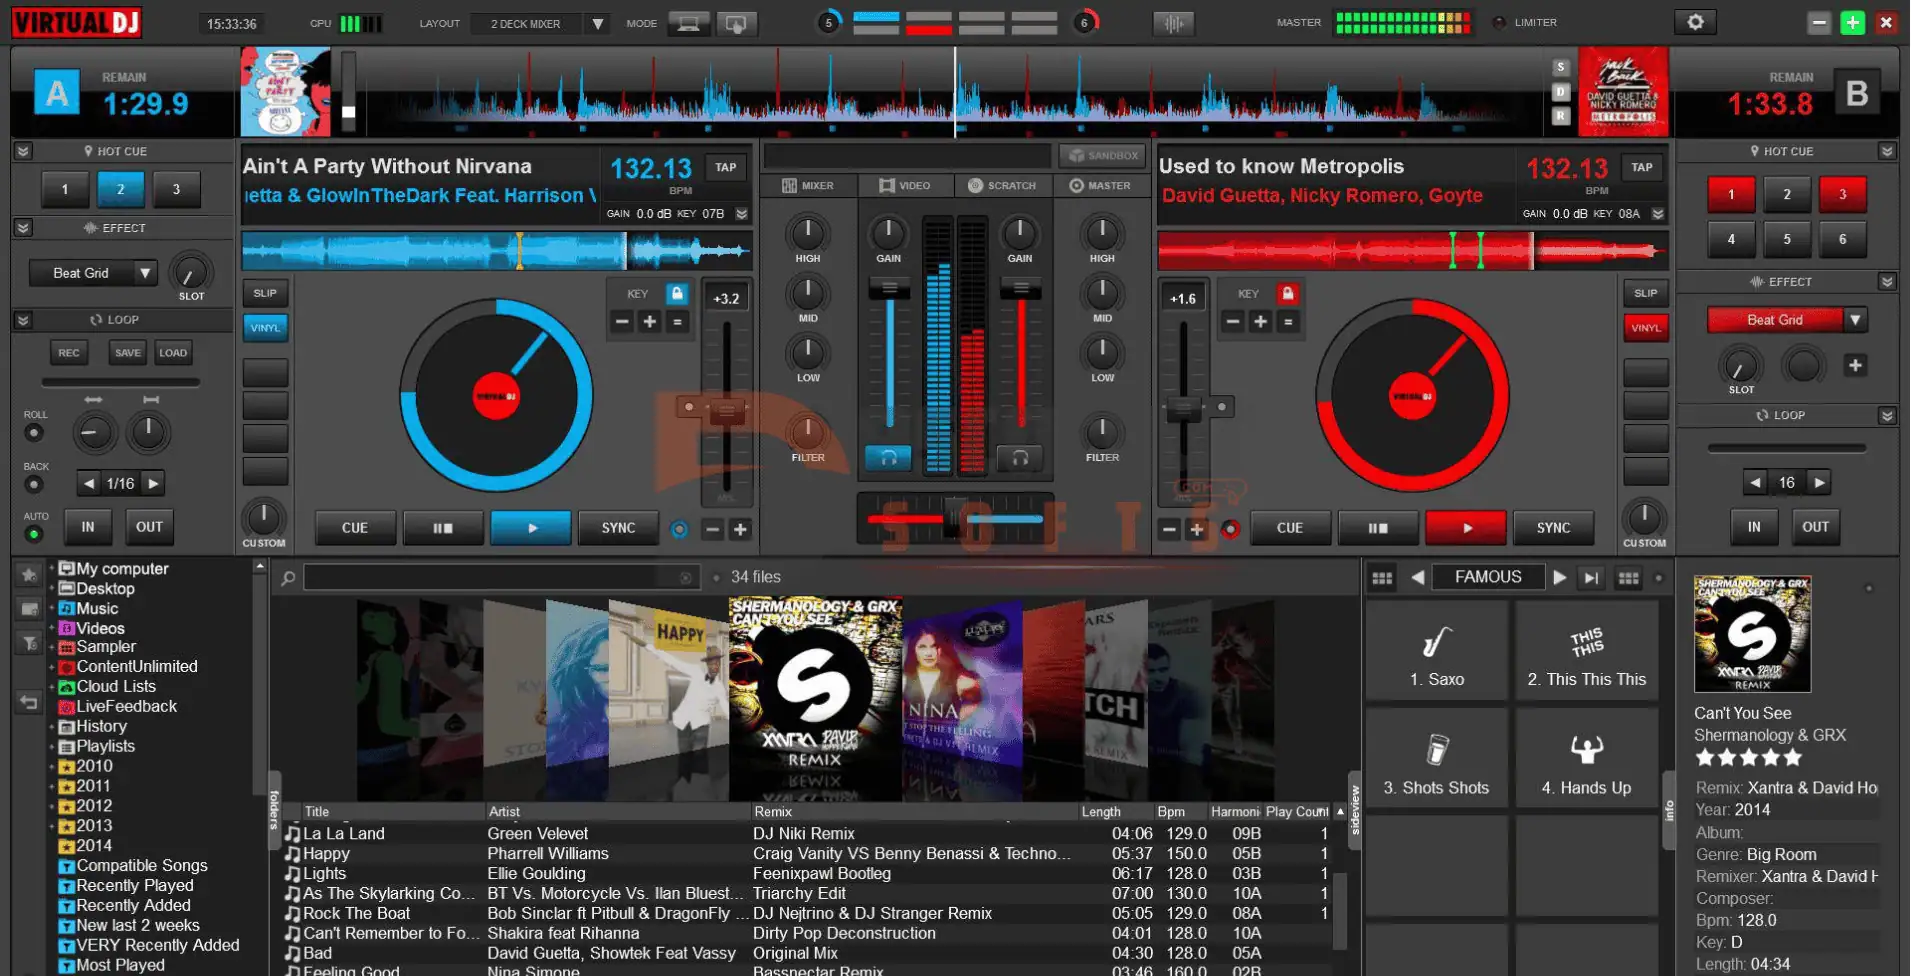Toggle deck B key lock
Screen dimensions: 1911x976
point(1288,293)
